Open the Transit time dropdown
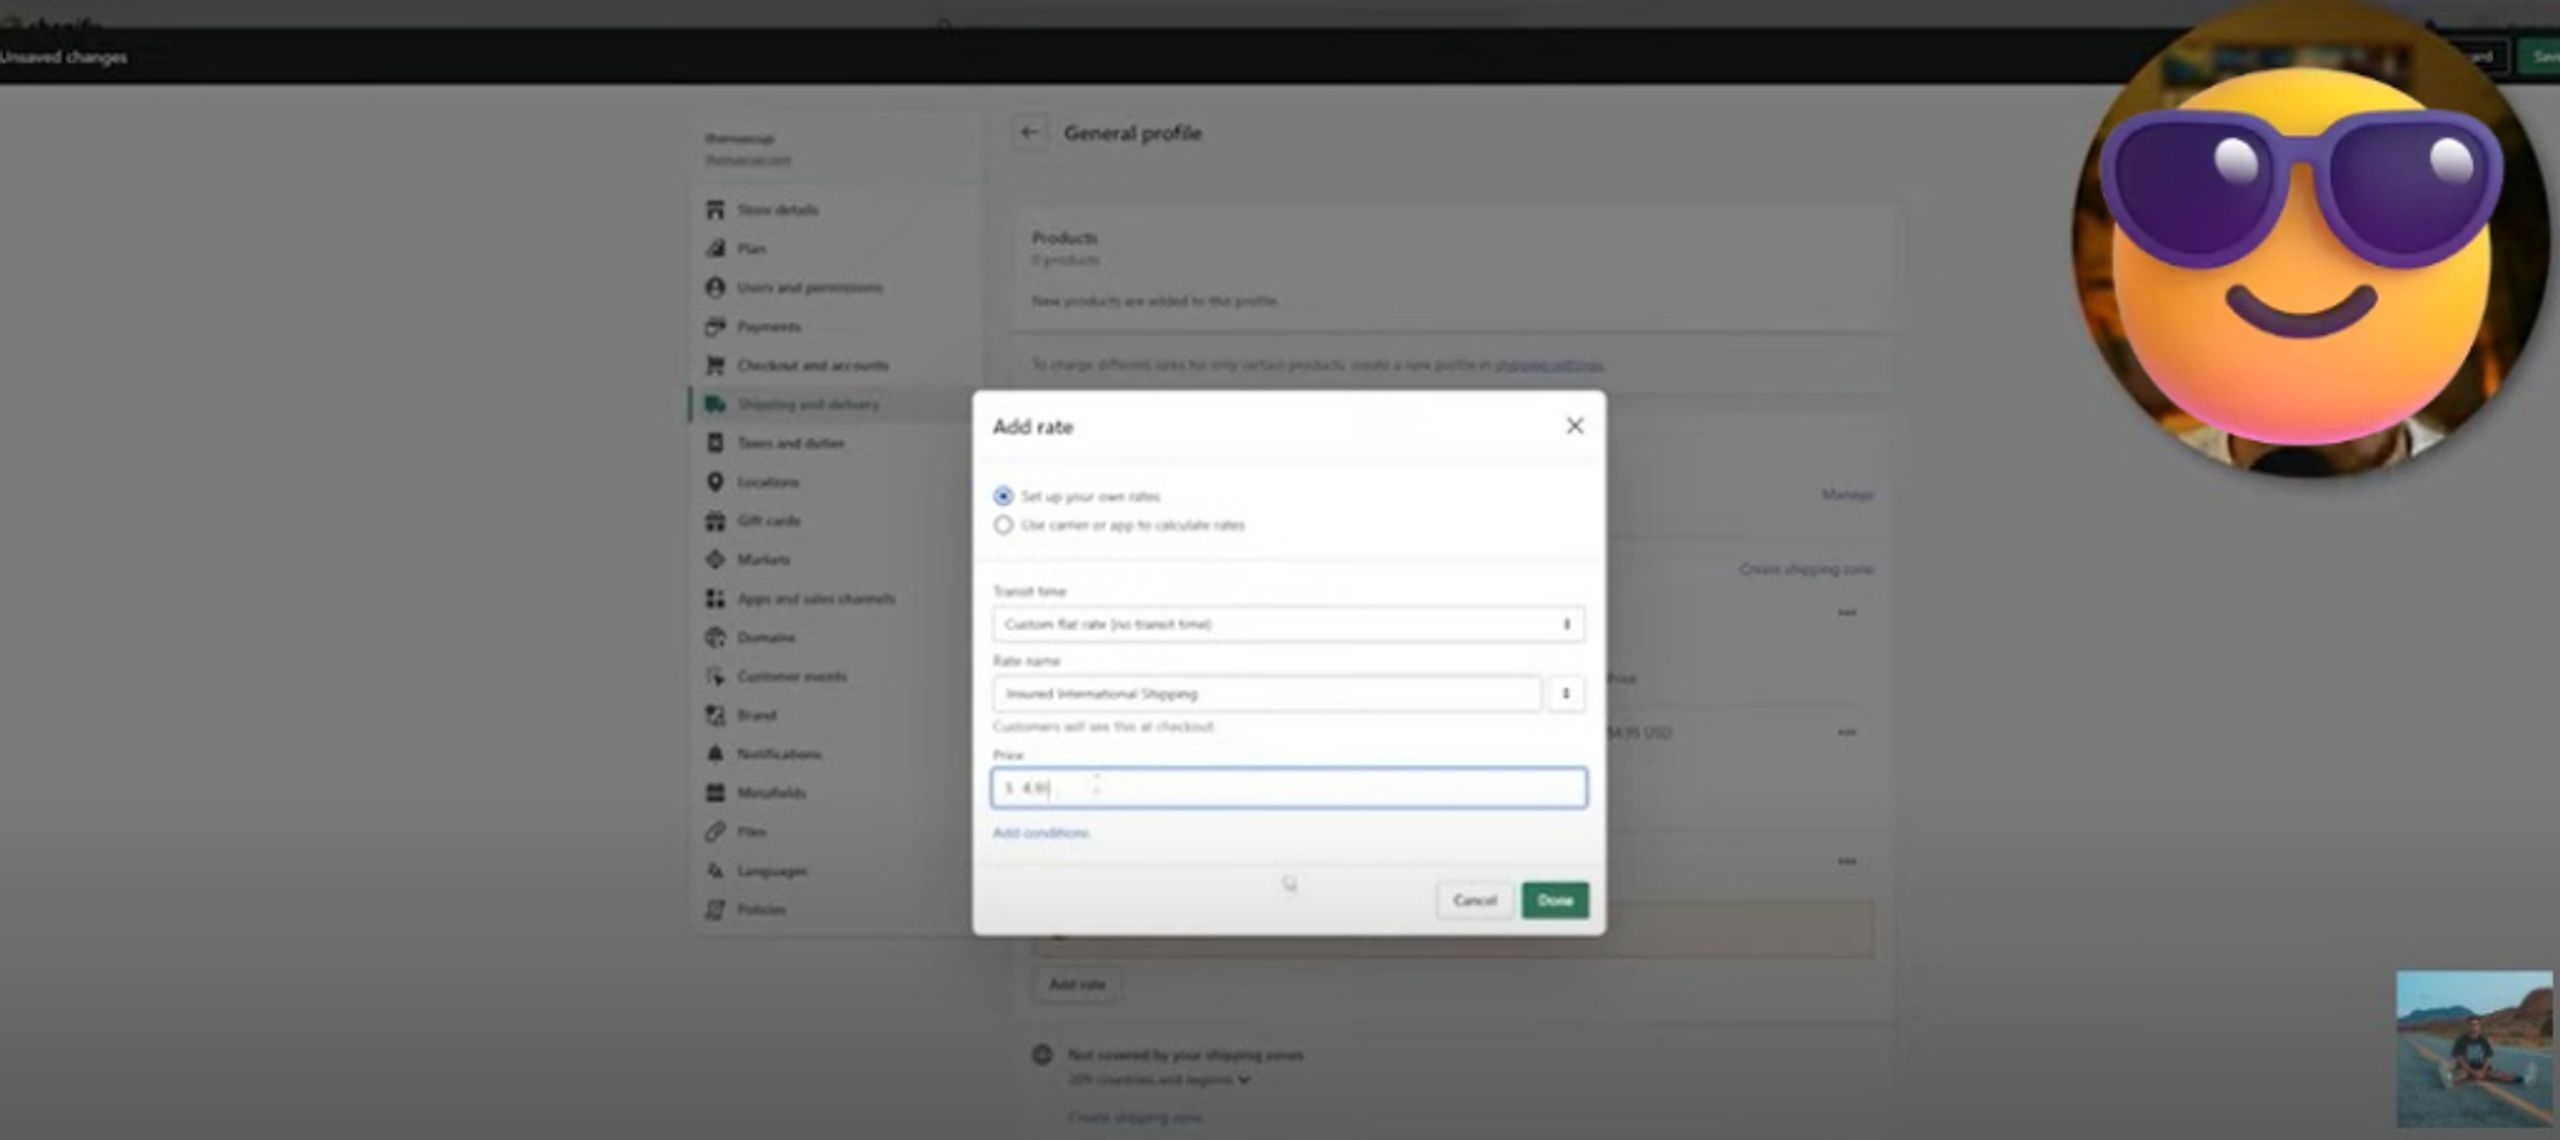 coord(1288,624)
